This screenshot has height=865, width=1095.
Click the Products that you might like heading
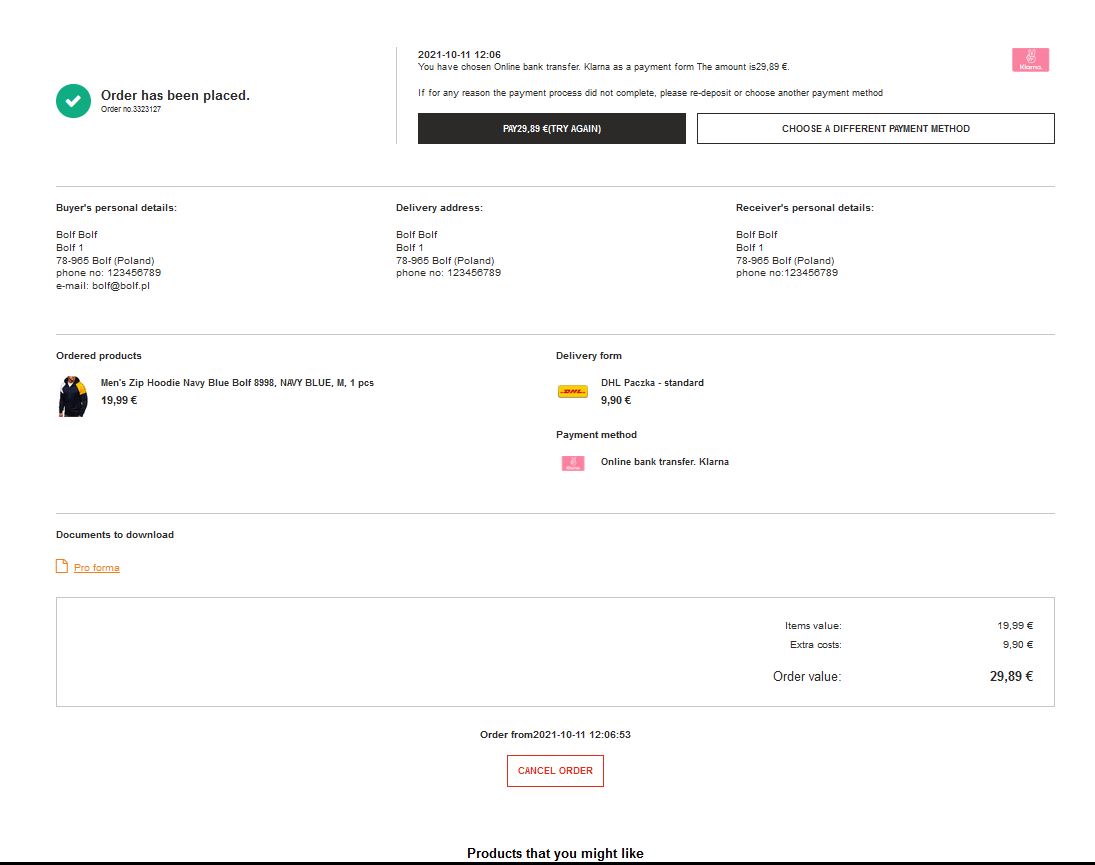coord(555,853)
